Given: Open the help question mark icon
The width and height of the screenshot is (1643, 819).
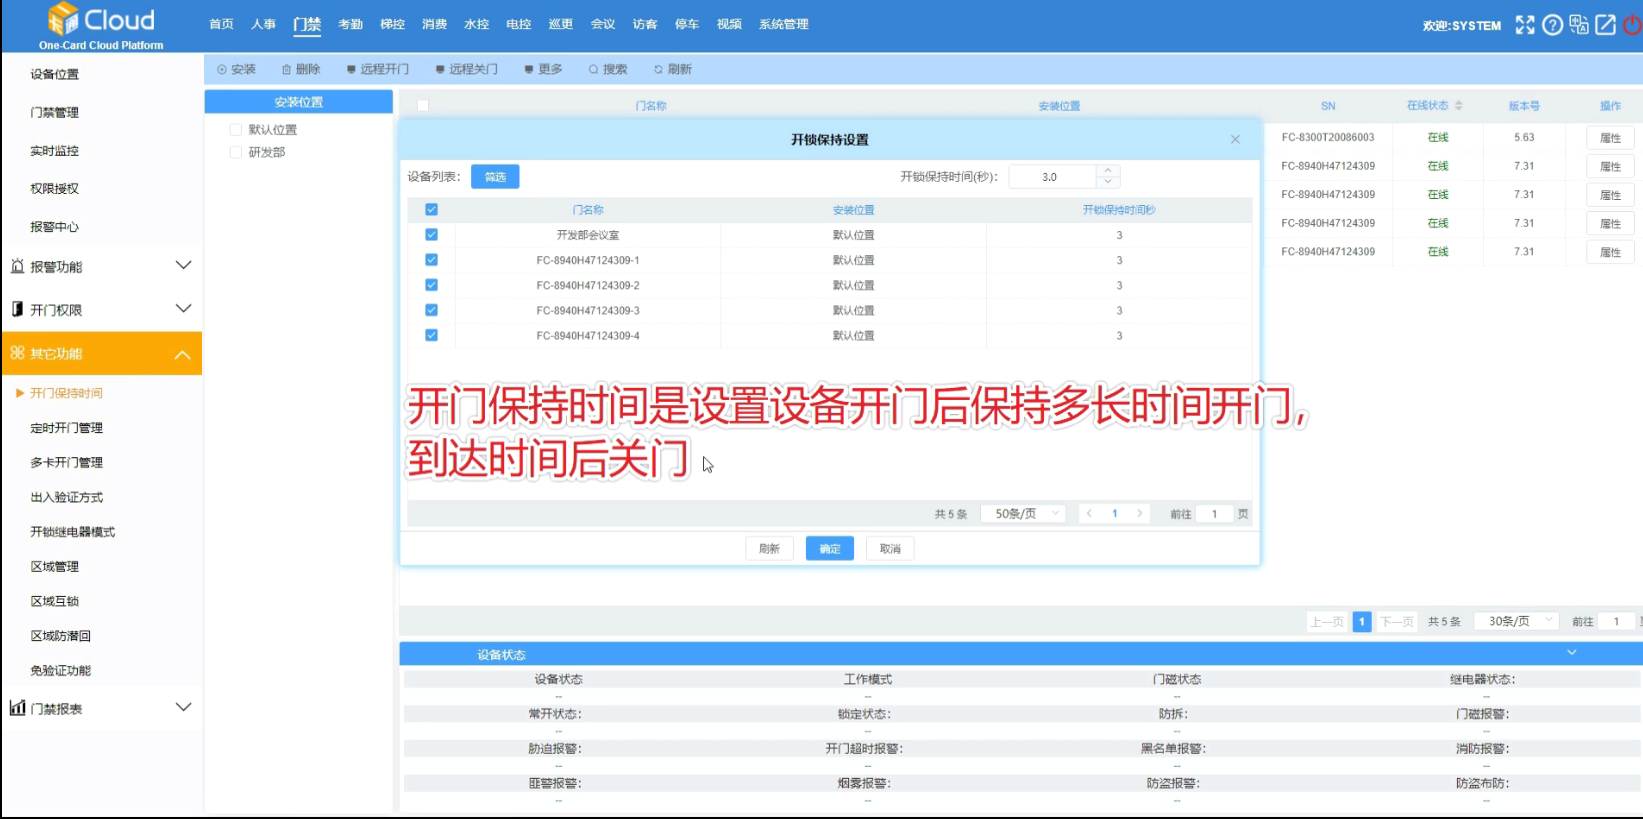Looking at the screenshot, I should [1552, 25].
